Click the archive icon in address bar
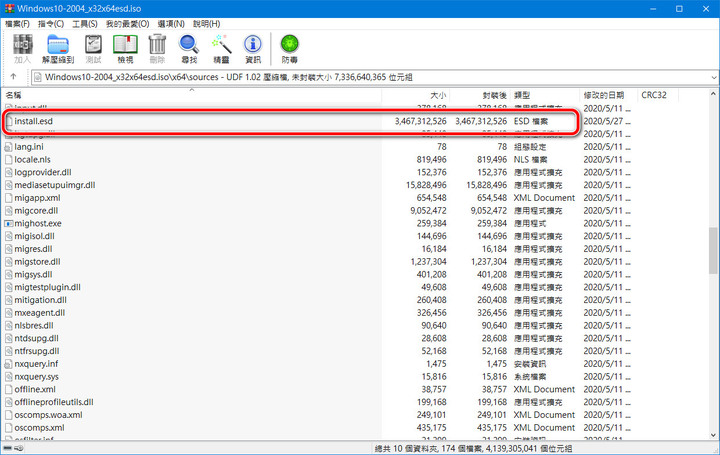 [38, 77]
